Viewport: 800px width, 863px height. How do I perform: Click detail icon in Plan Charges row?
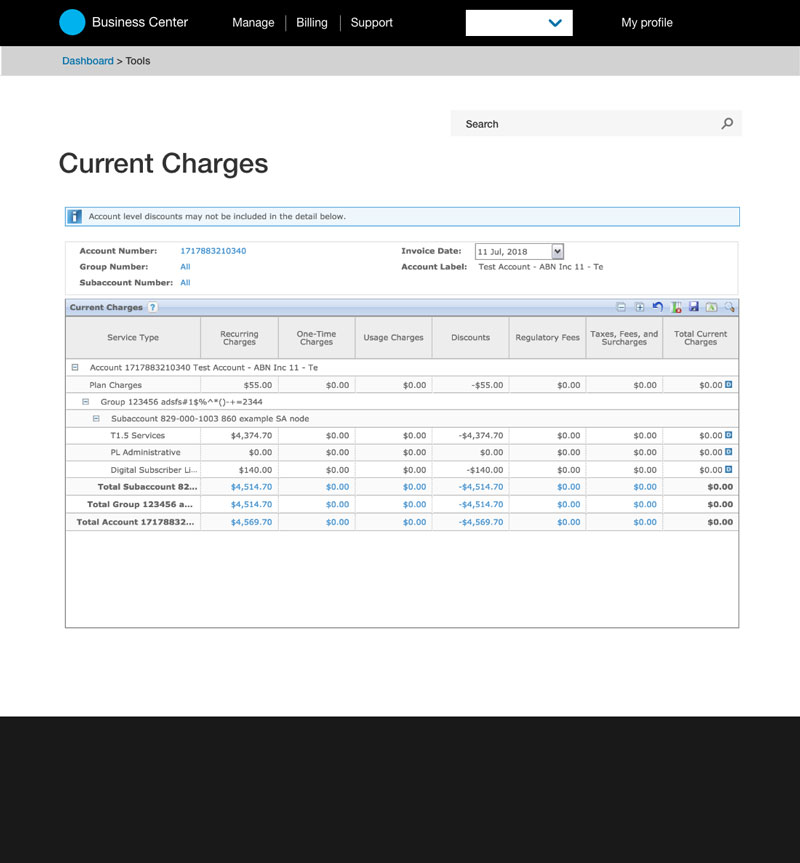click(728, 385)
